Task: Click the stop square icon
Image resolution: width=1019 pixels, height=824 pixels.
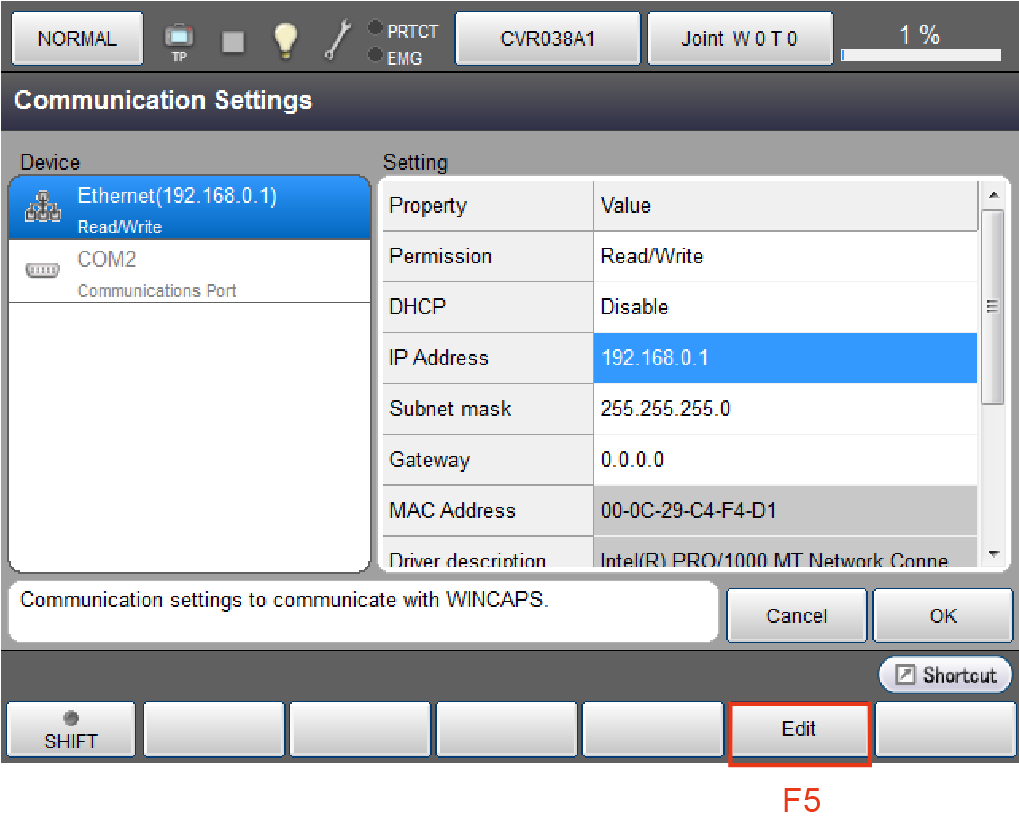Action: pos(233,40)
